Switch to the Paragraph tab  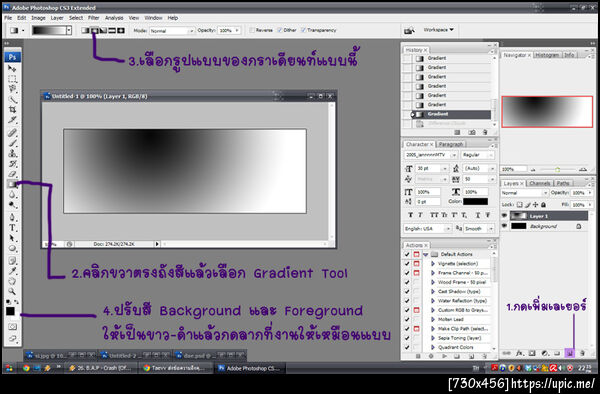click(451, 144)
